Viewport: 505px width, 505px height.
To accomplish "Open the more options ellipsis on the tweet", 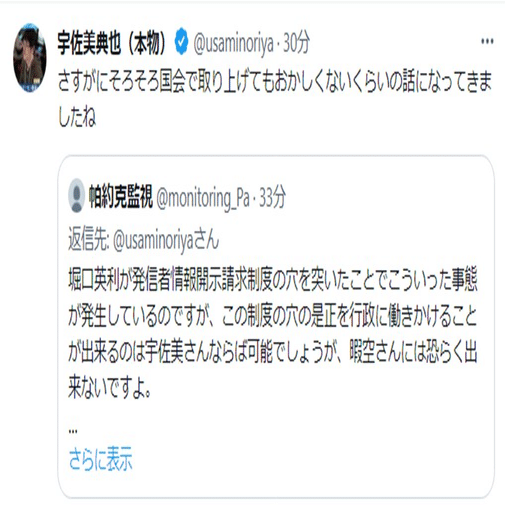I will click(487, 42).
